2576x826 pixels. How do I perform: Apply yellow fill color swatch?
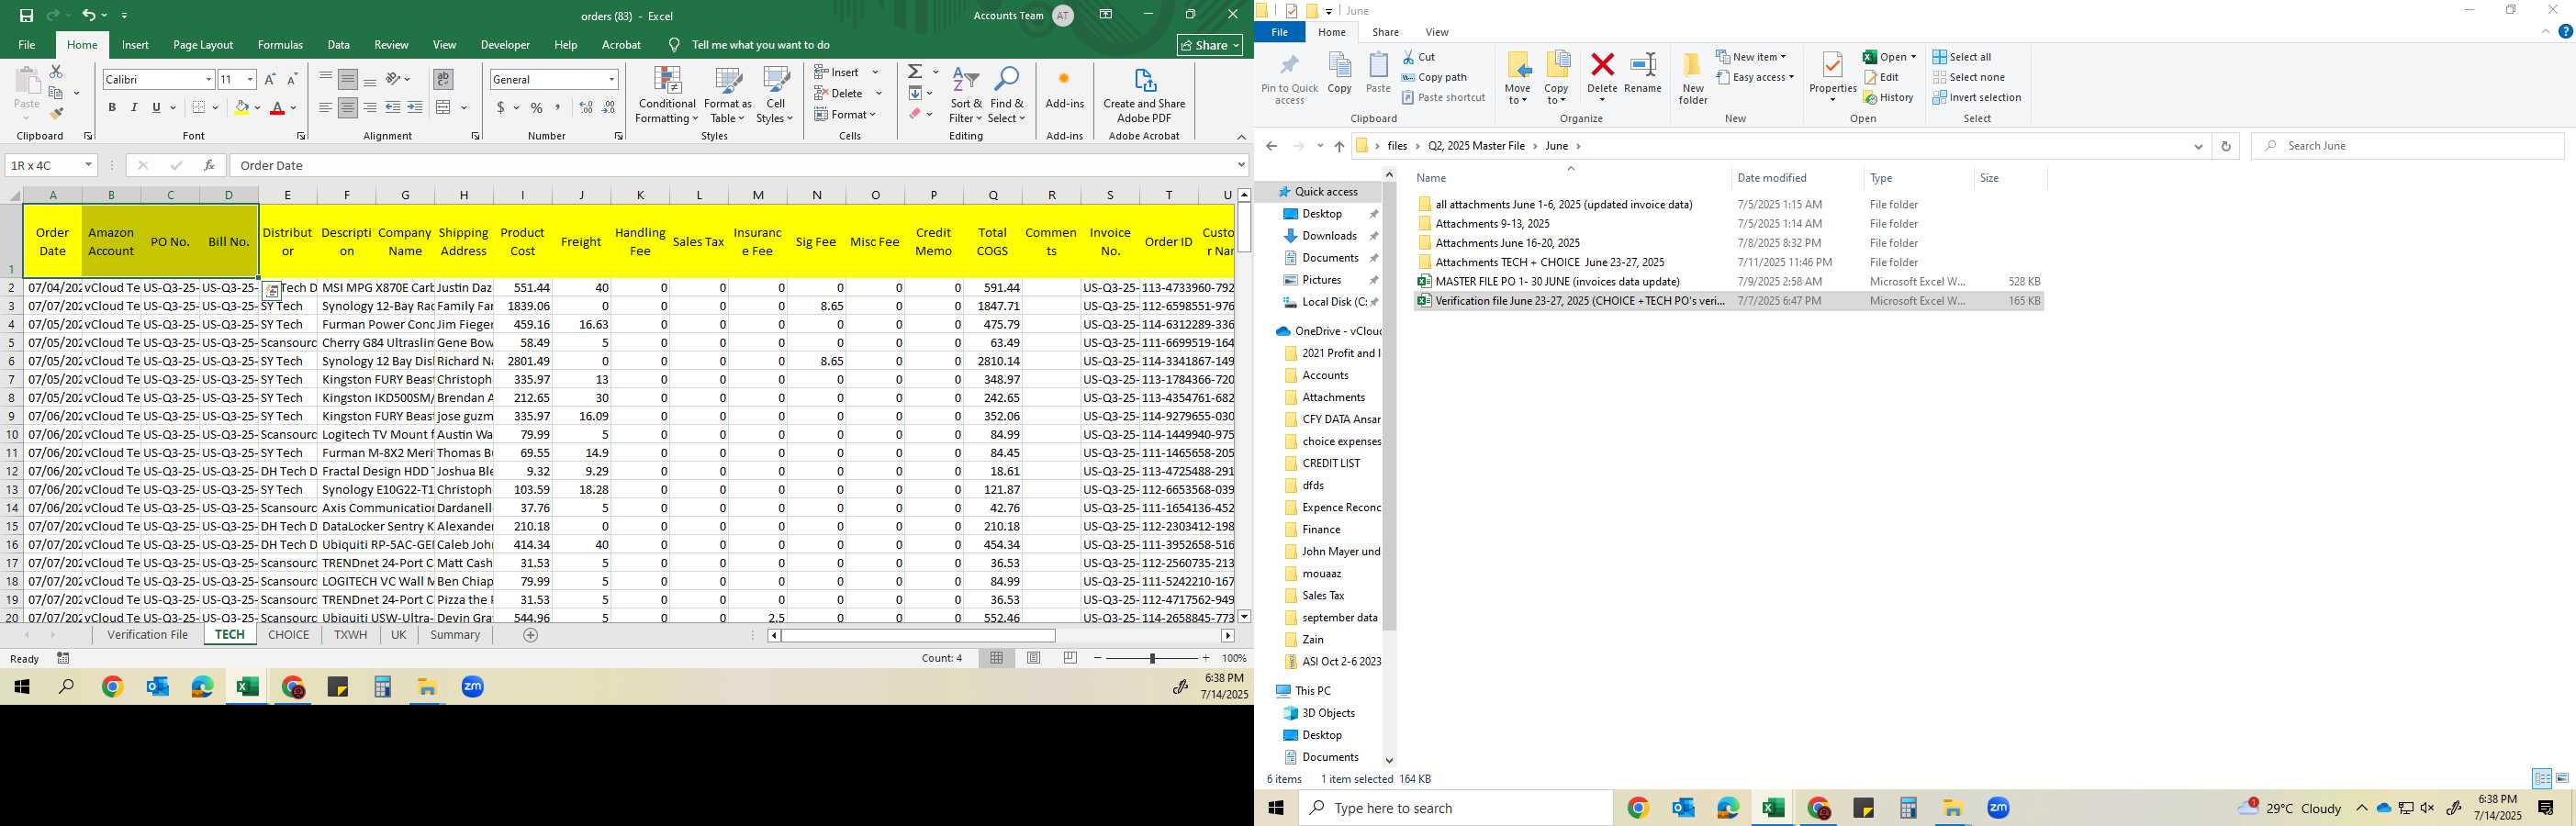coord(241,107)
